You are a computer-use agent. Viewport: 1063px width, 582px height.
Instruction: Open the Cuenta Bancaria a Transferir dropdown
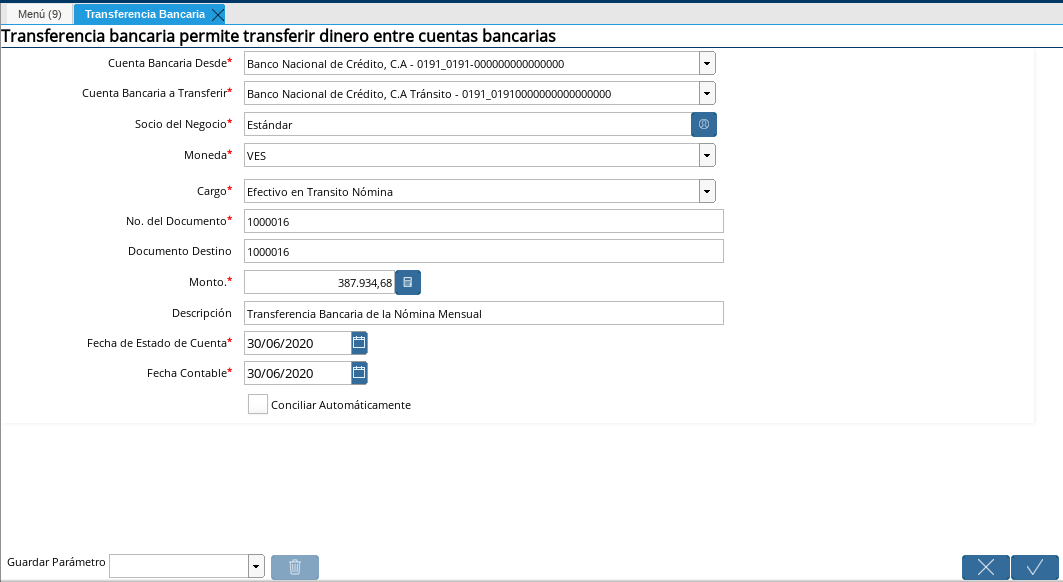tap(708, 93)
